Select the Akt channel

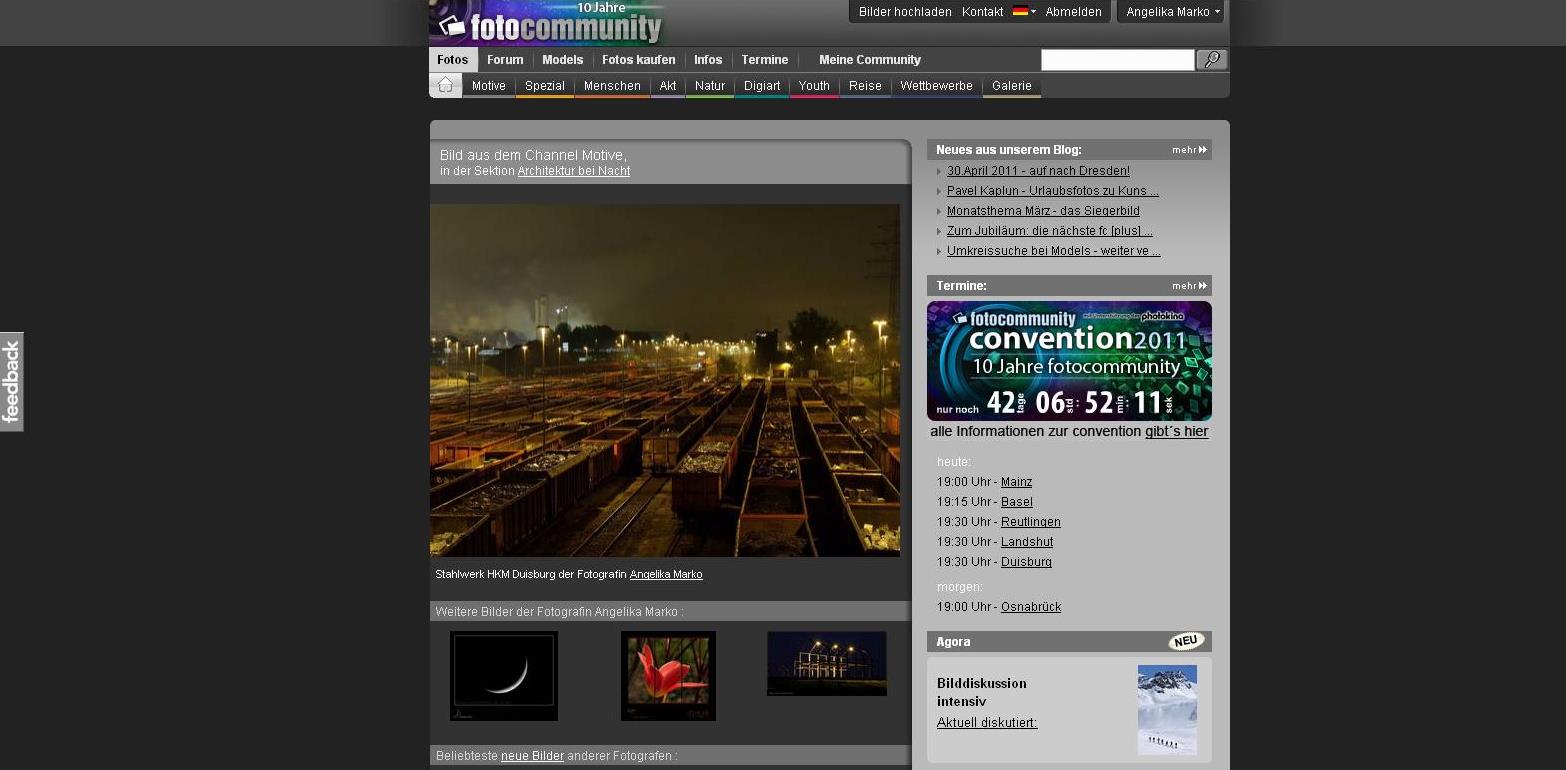pos(668,86)
